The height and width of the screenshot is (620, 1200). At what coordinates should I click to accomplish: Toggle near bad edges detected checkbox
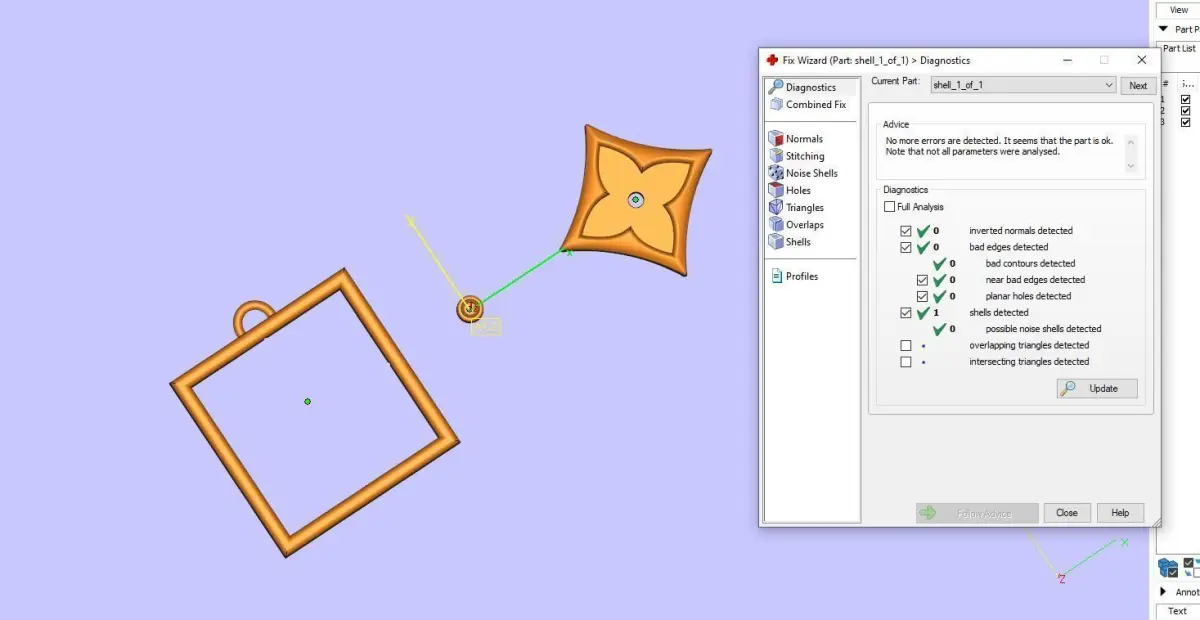click(922, 280)
